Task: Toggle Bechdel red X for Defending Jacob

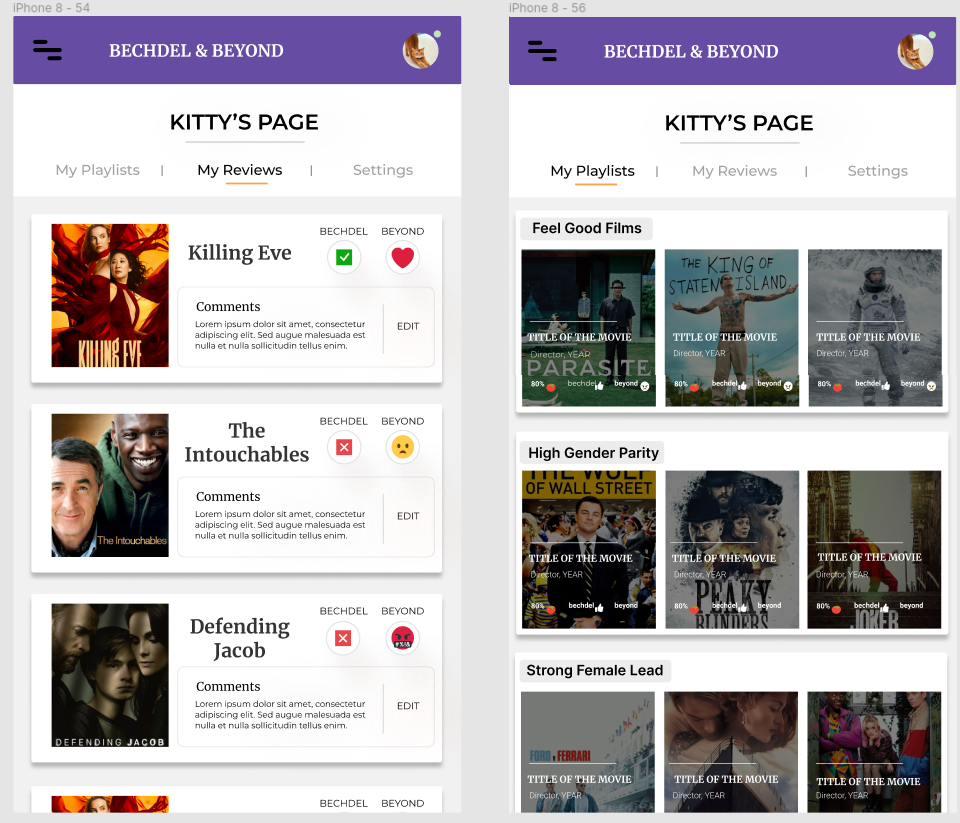Action: coord(343,638)
